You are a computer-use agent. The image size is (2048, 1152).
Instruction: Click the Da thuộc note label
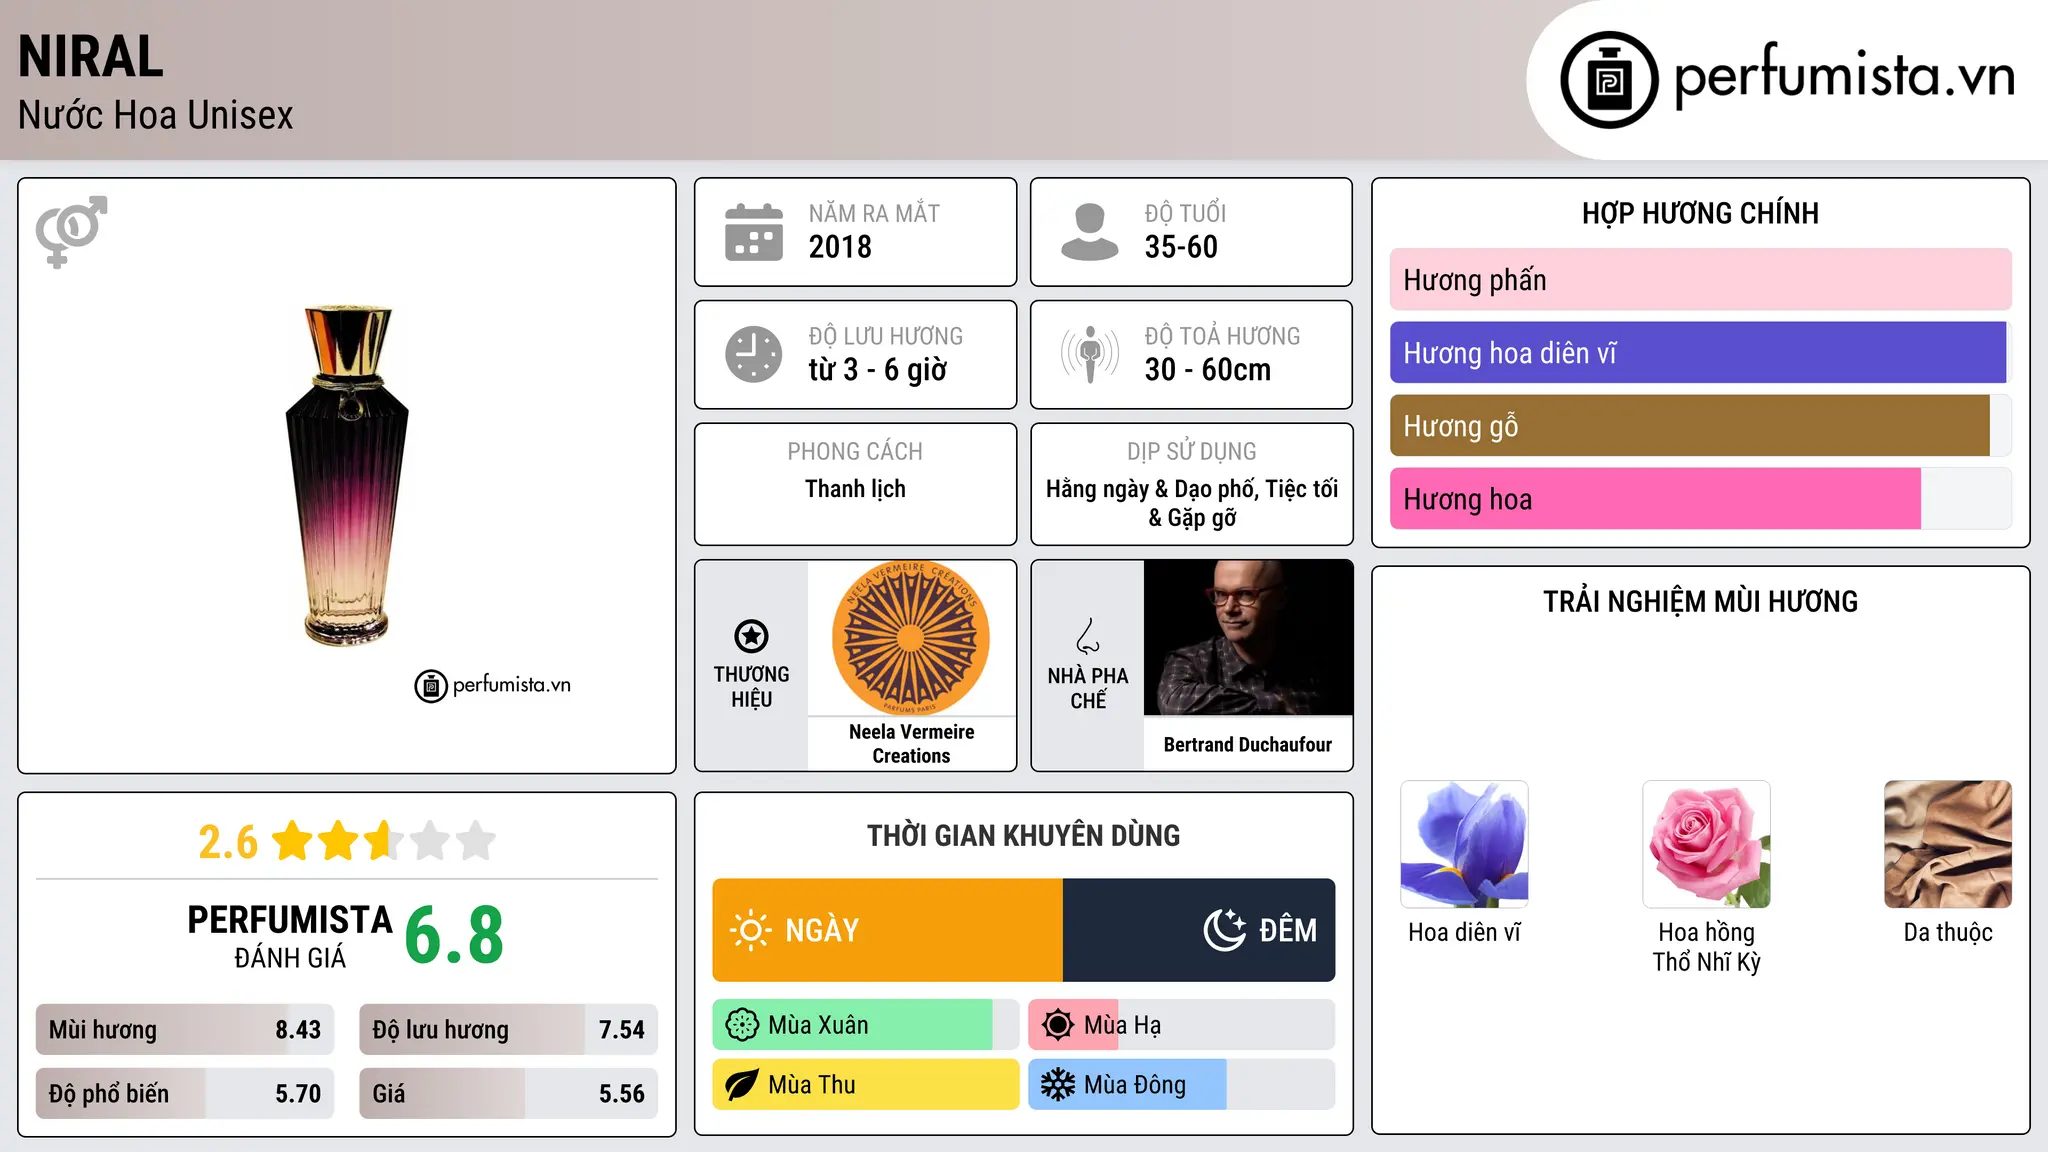coord(1948,933)
